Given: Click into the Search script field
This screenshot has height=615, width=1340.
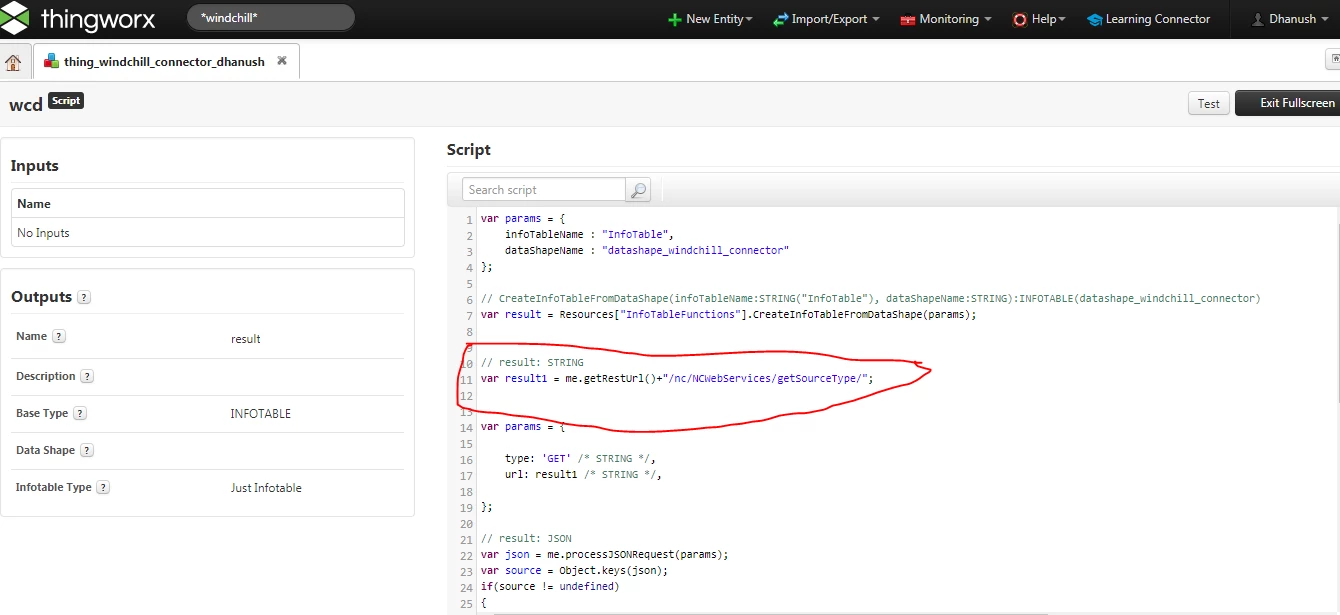Looking at the screenshot, I should pos(544,189).
